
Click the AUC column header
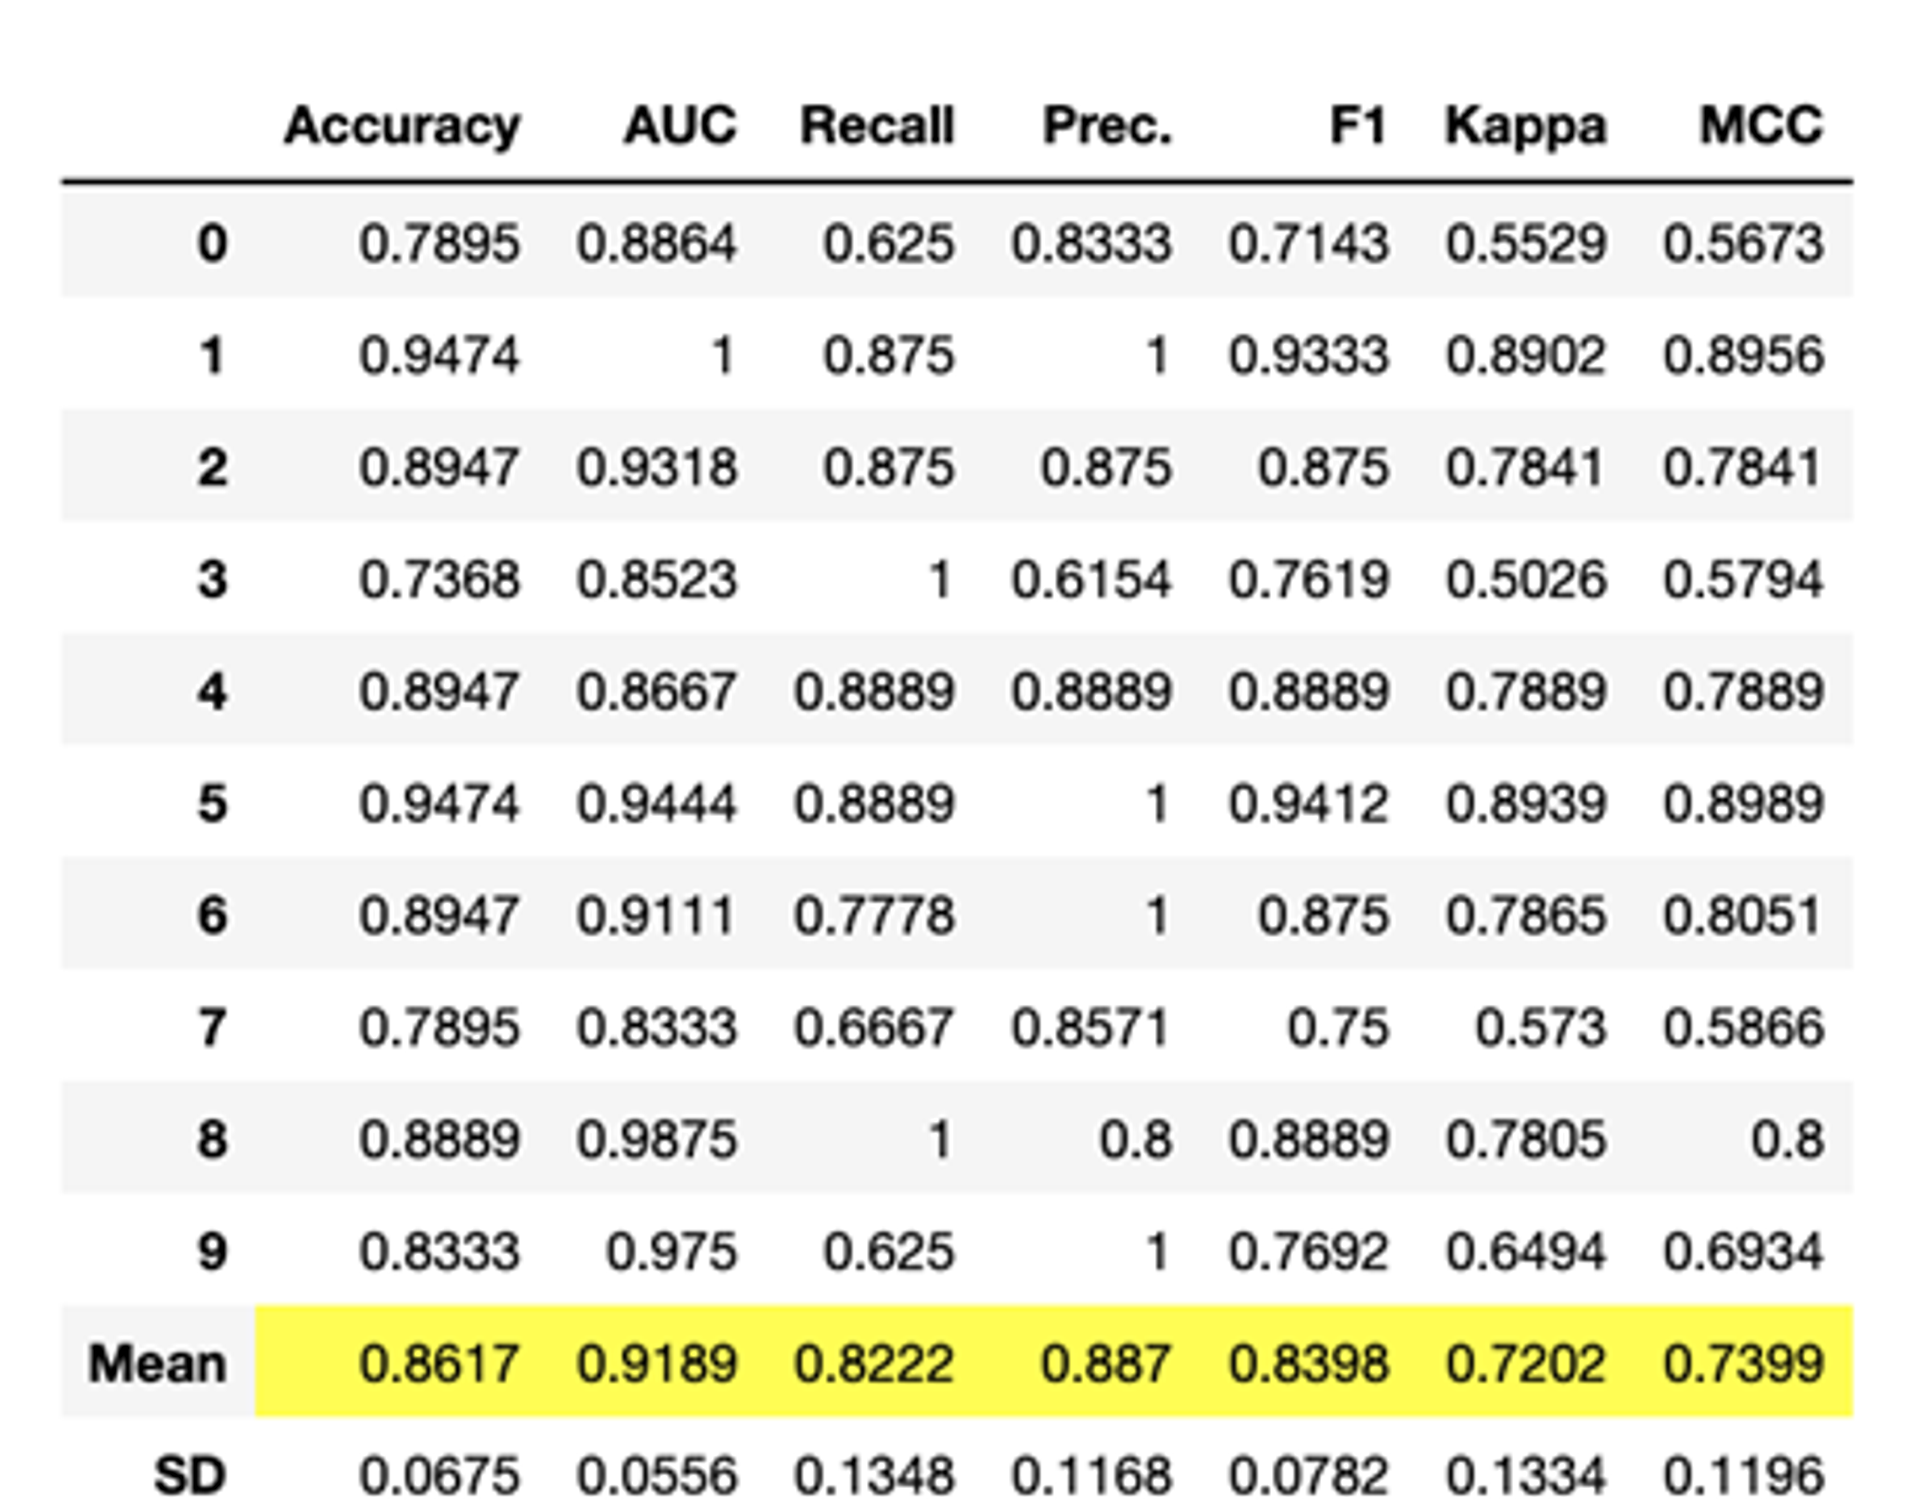point(680,126)
